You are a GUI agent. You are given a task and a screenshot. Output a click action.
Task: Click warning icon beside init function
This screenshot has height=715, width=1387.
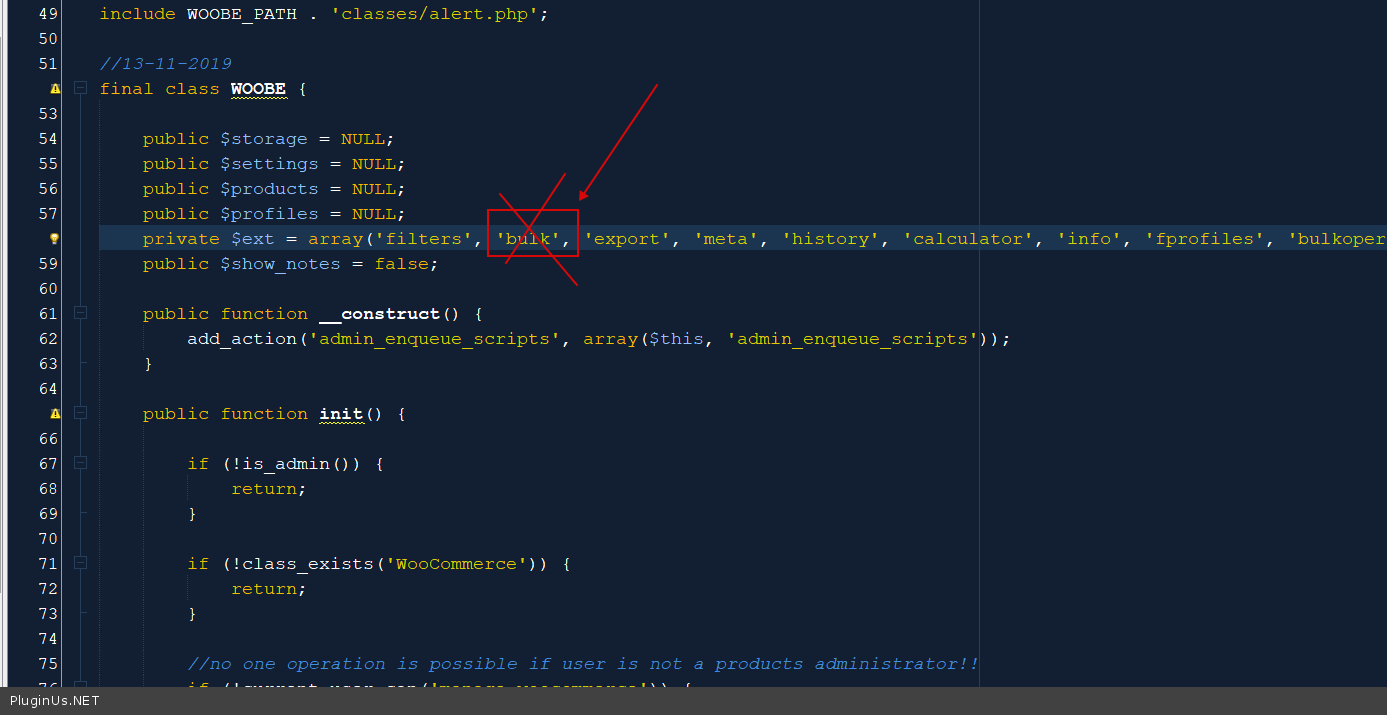tap(55, 414)
